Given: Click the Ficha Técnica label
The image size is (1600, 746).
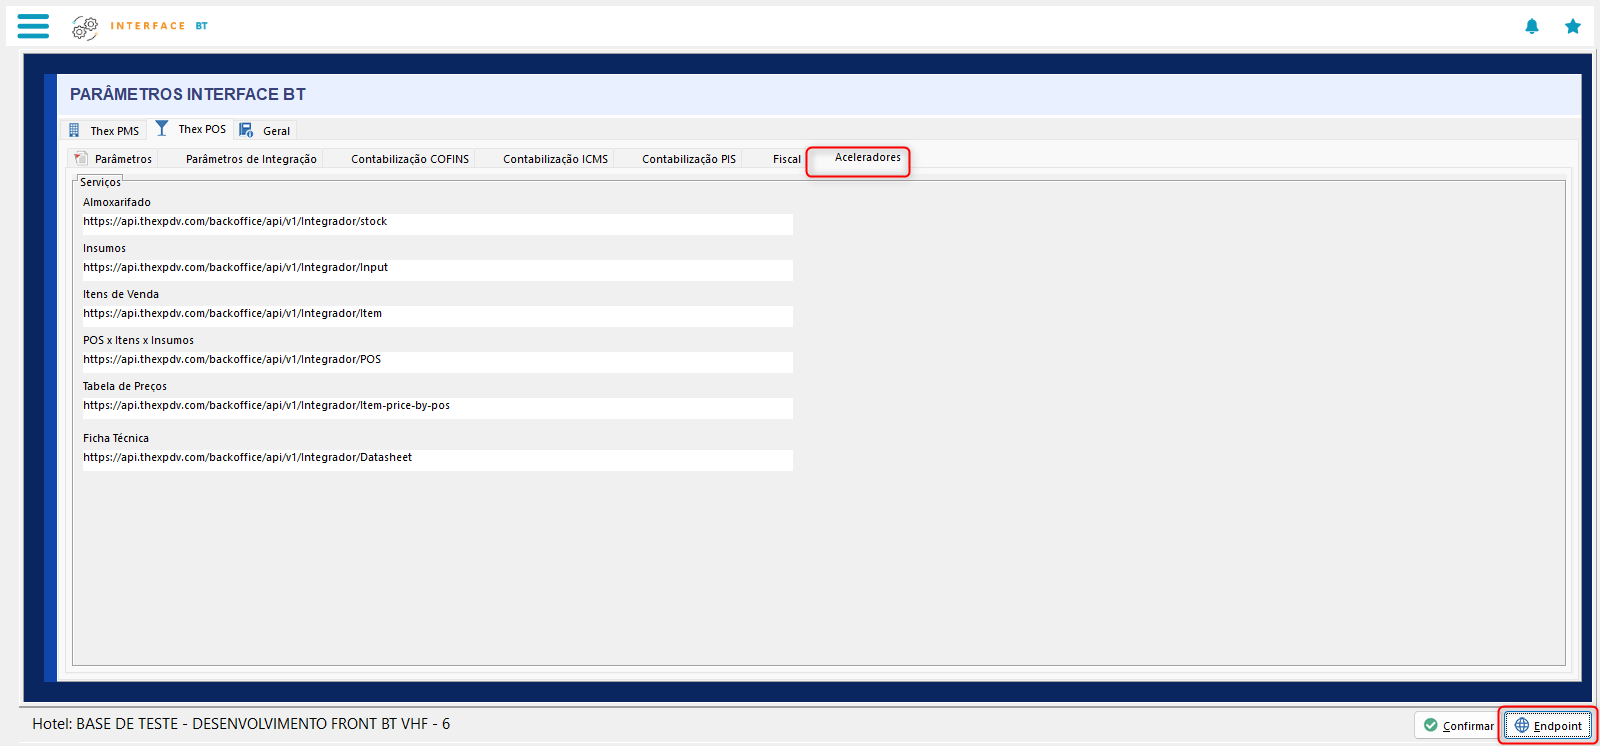Looking at the screenshot, I should tap(116, 438).
